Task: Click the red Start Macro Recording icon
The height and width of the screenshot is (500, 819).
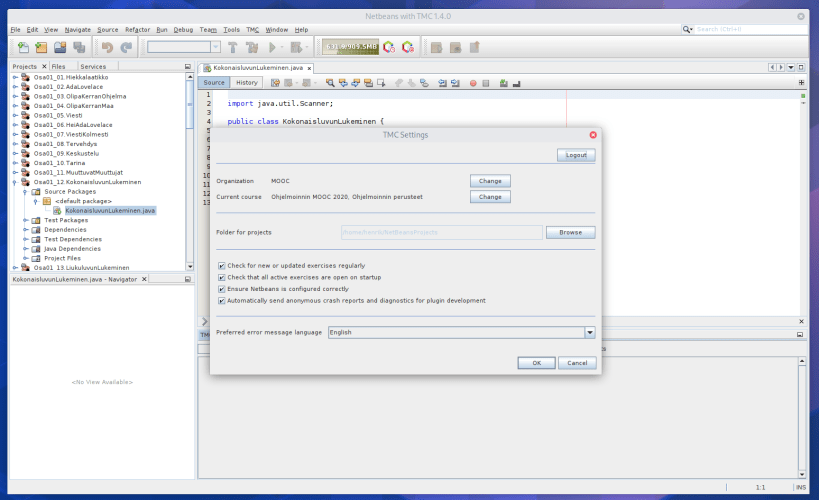Action: pyautogui.click(x=473, y=83)
